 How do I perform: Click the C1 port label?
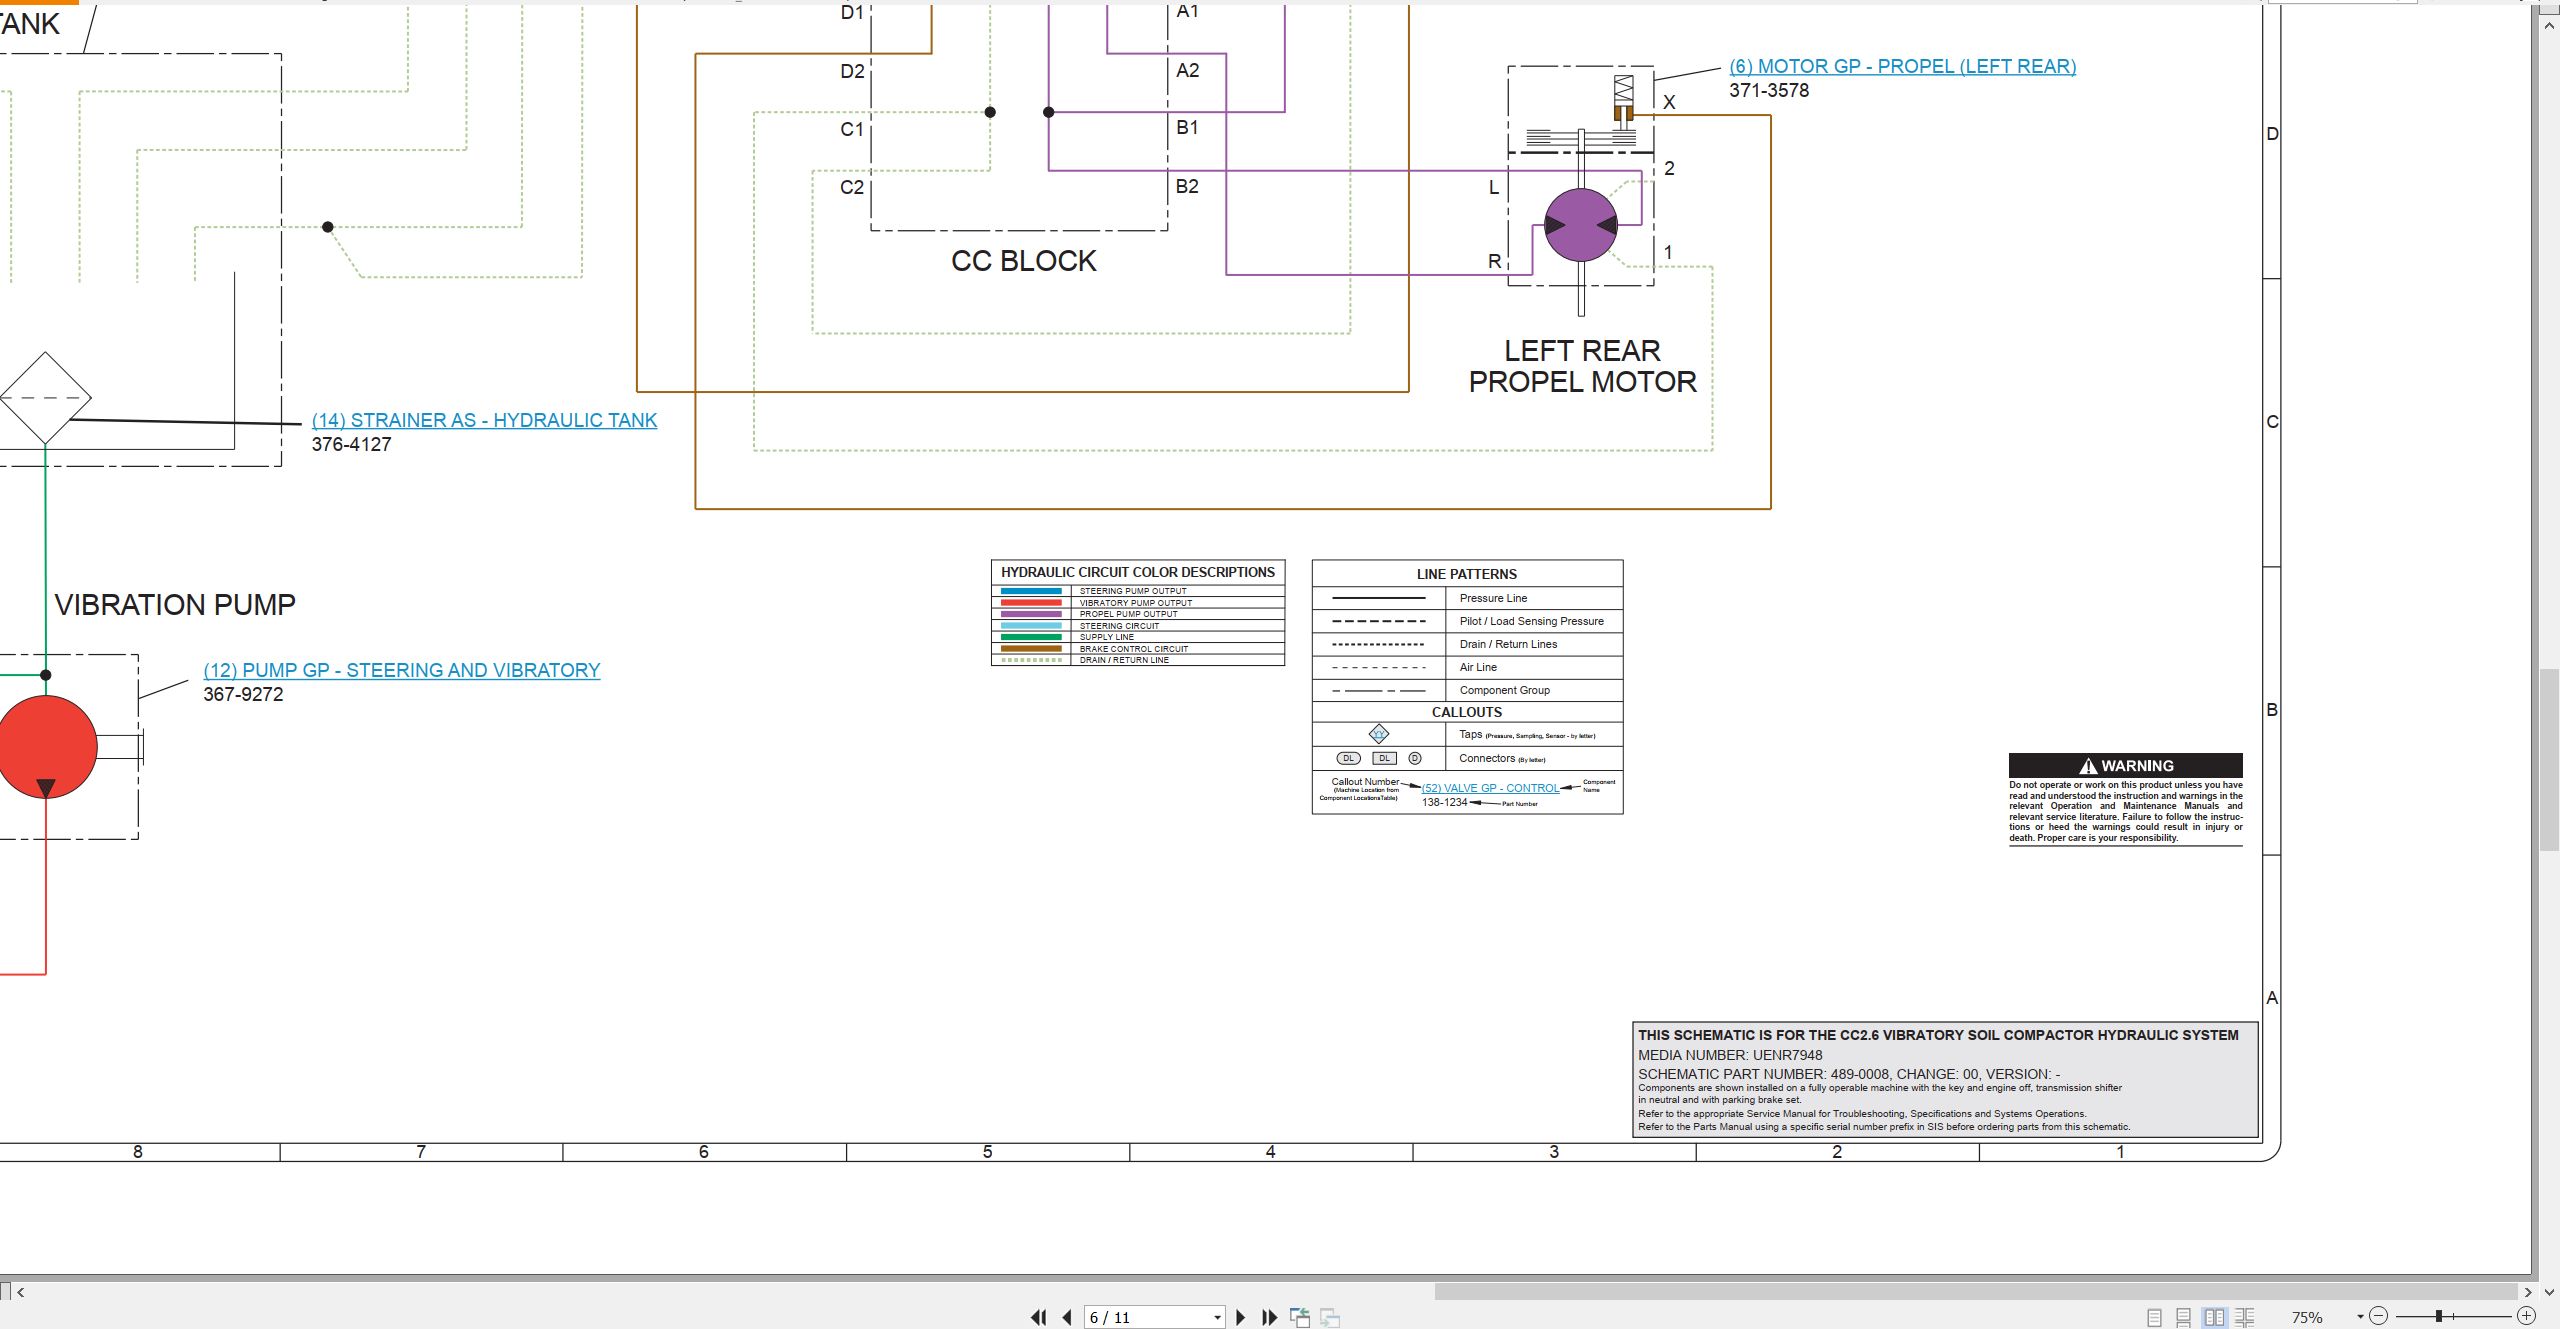coord(852,129)
